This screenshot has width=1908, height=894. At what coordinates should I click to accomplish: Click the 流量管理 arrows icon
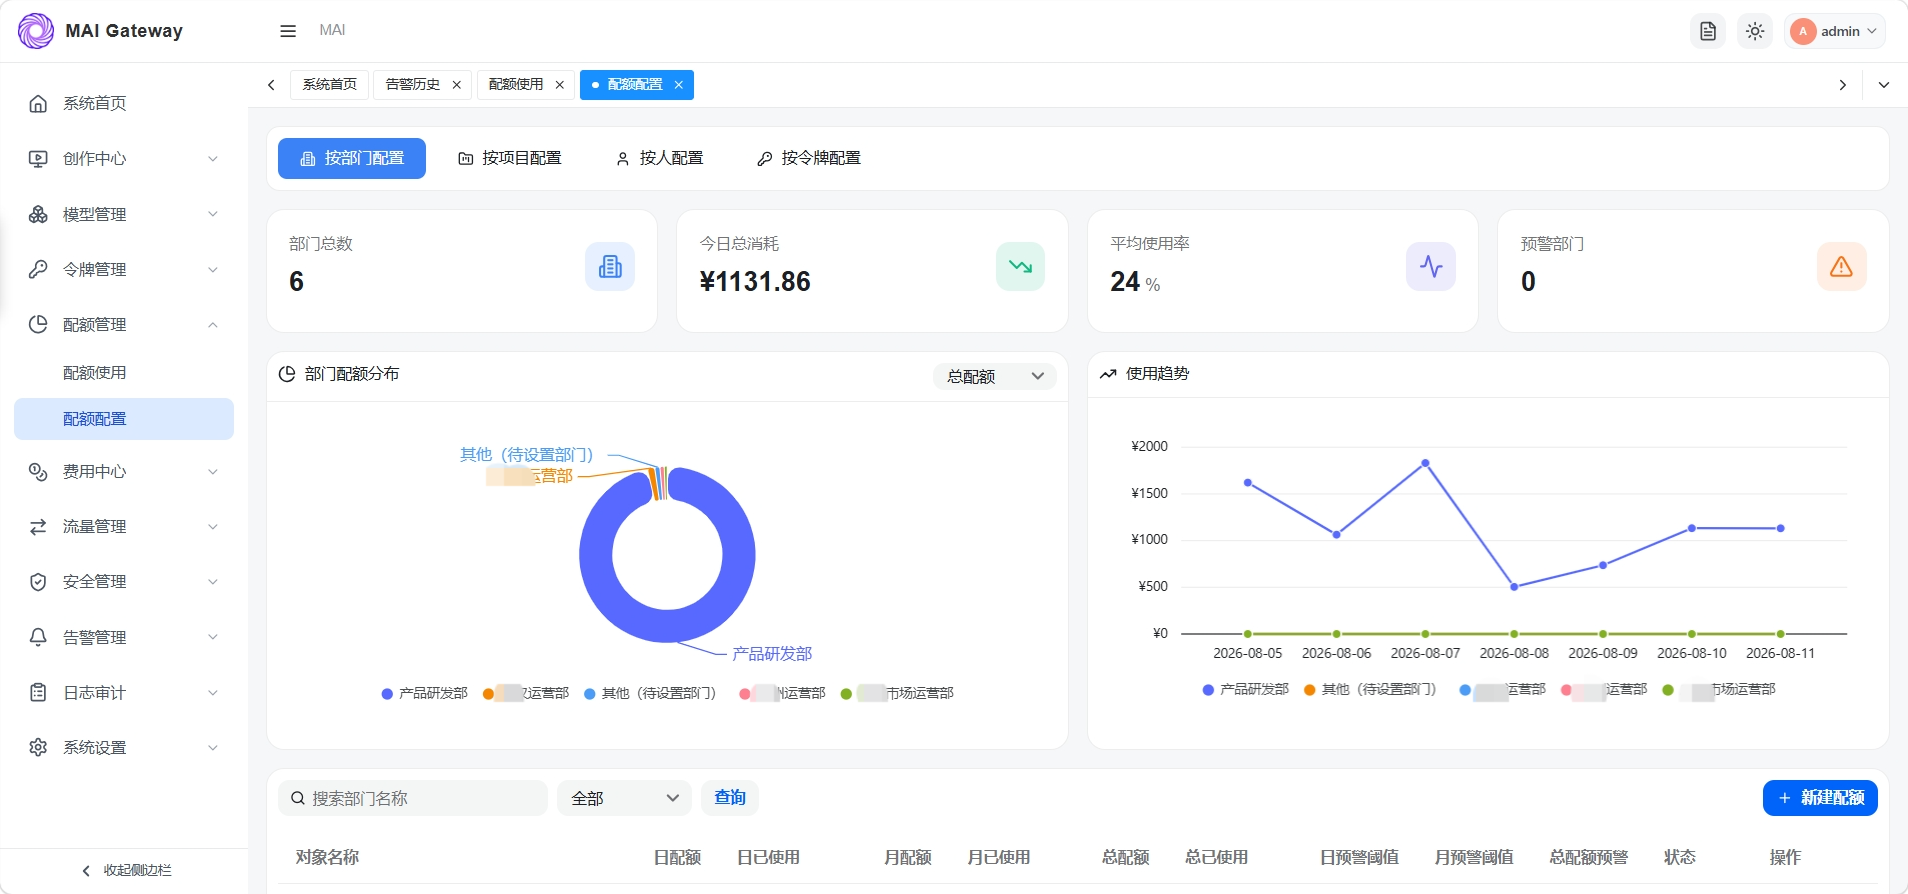point(38,527)
